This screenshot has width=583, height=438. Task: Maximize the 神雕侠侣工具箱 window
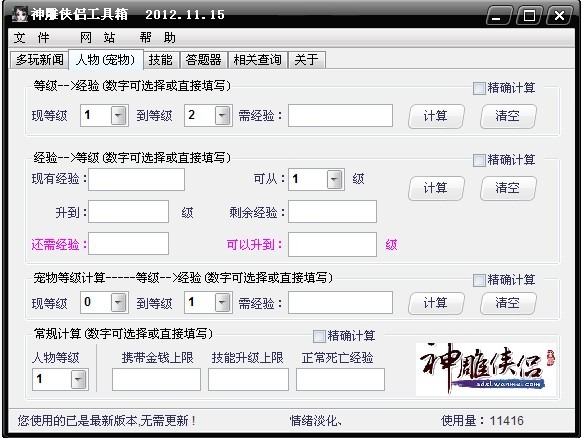point(529,16)
